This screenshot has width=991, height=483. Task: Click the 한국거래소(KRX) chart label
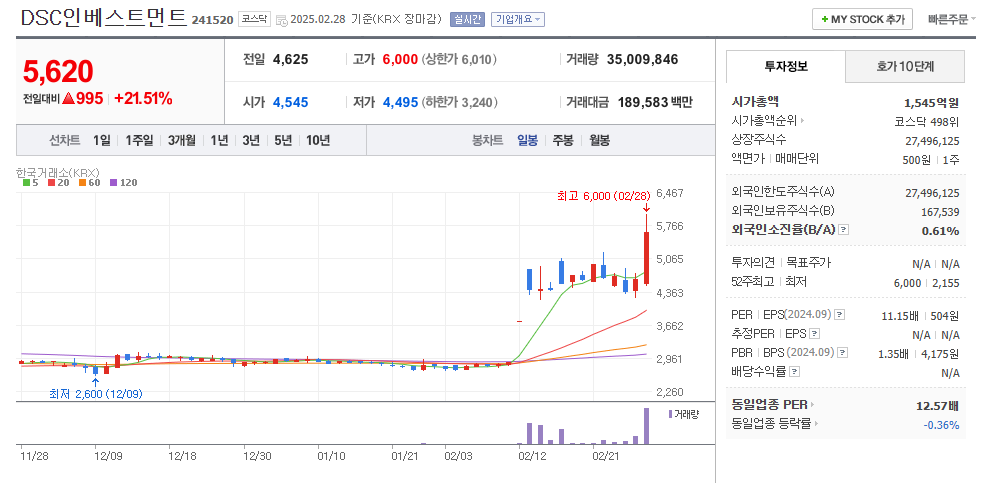pos(57,172)
